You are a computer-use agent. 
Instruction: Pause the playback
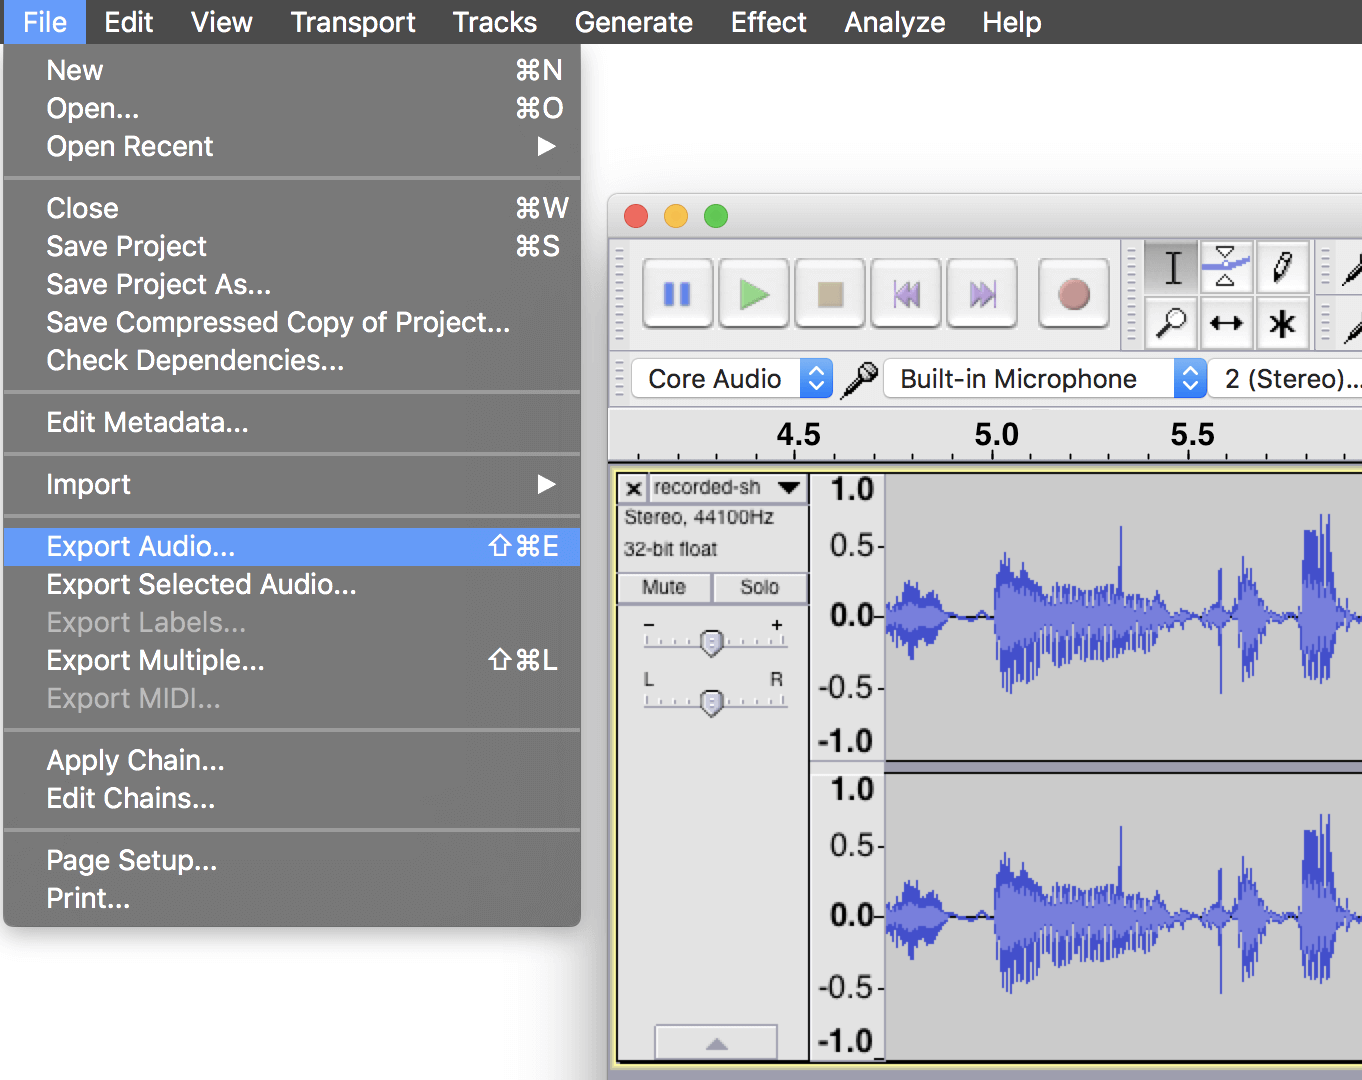pyautogui.click(x=677, y=293)
